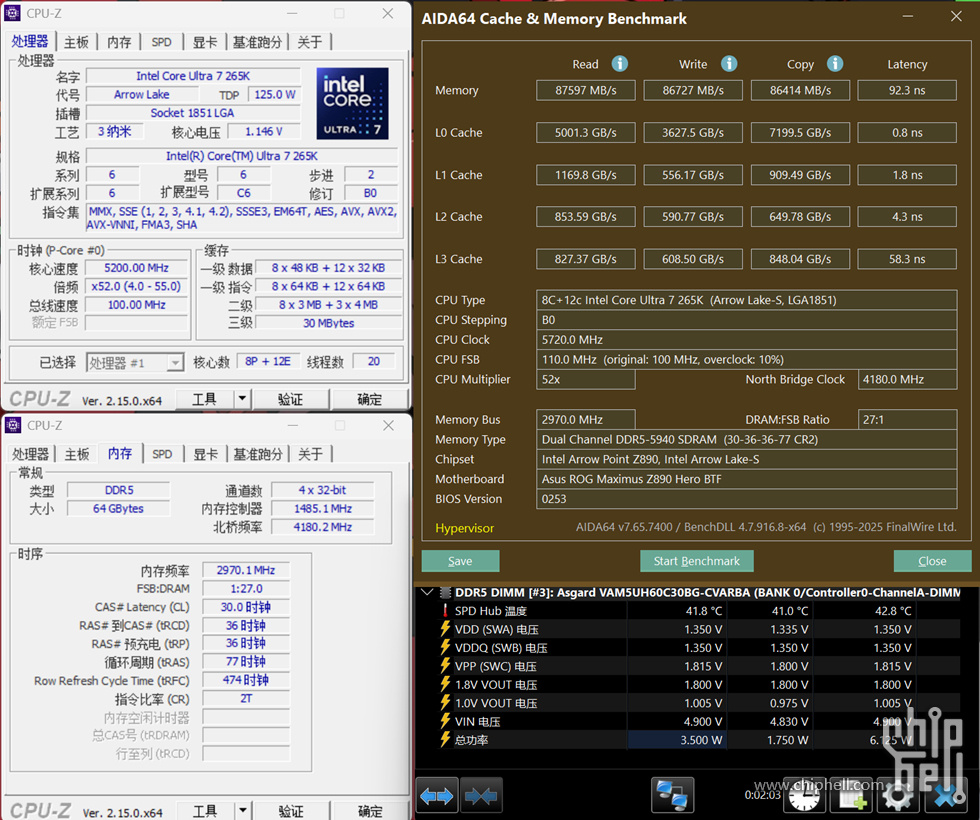Click the HWiNFO elapsed time 0:02:03
Screen dimensions: 980x820
(762, 794)
